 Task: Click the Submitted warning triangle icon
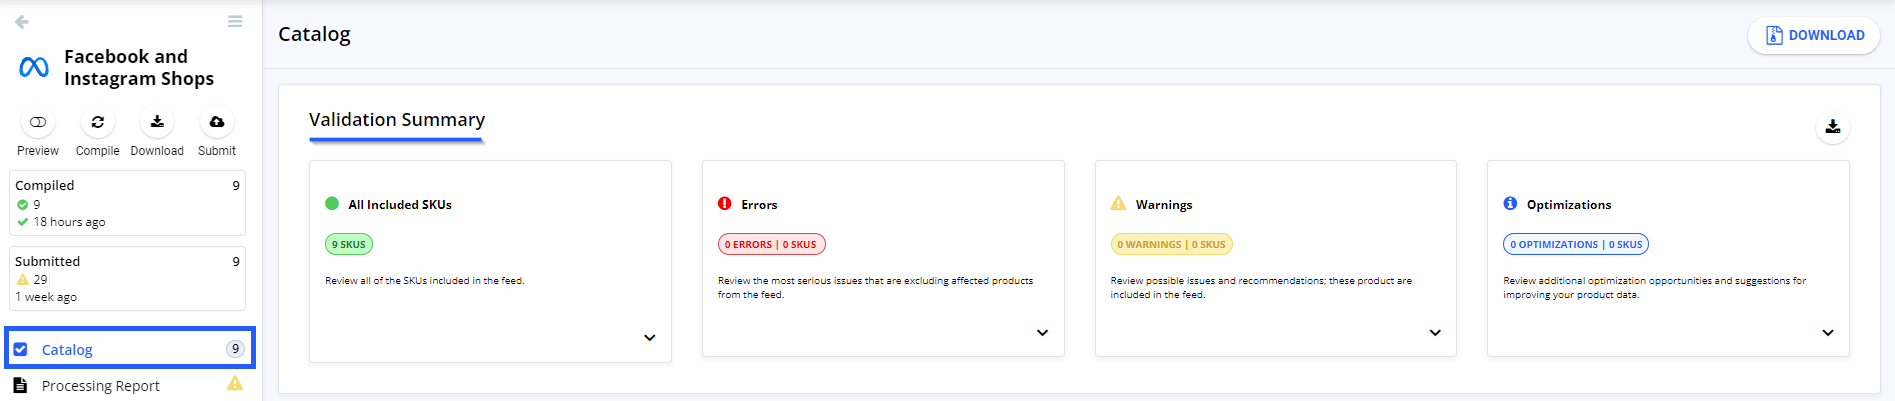tap(23, 279)
